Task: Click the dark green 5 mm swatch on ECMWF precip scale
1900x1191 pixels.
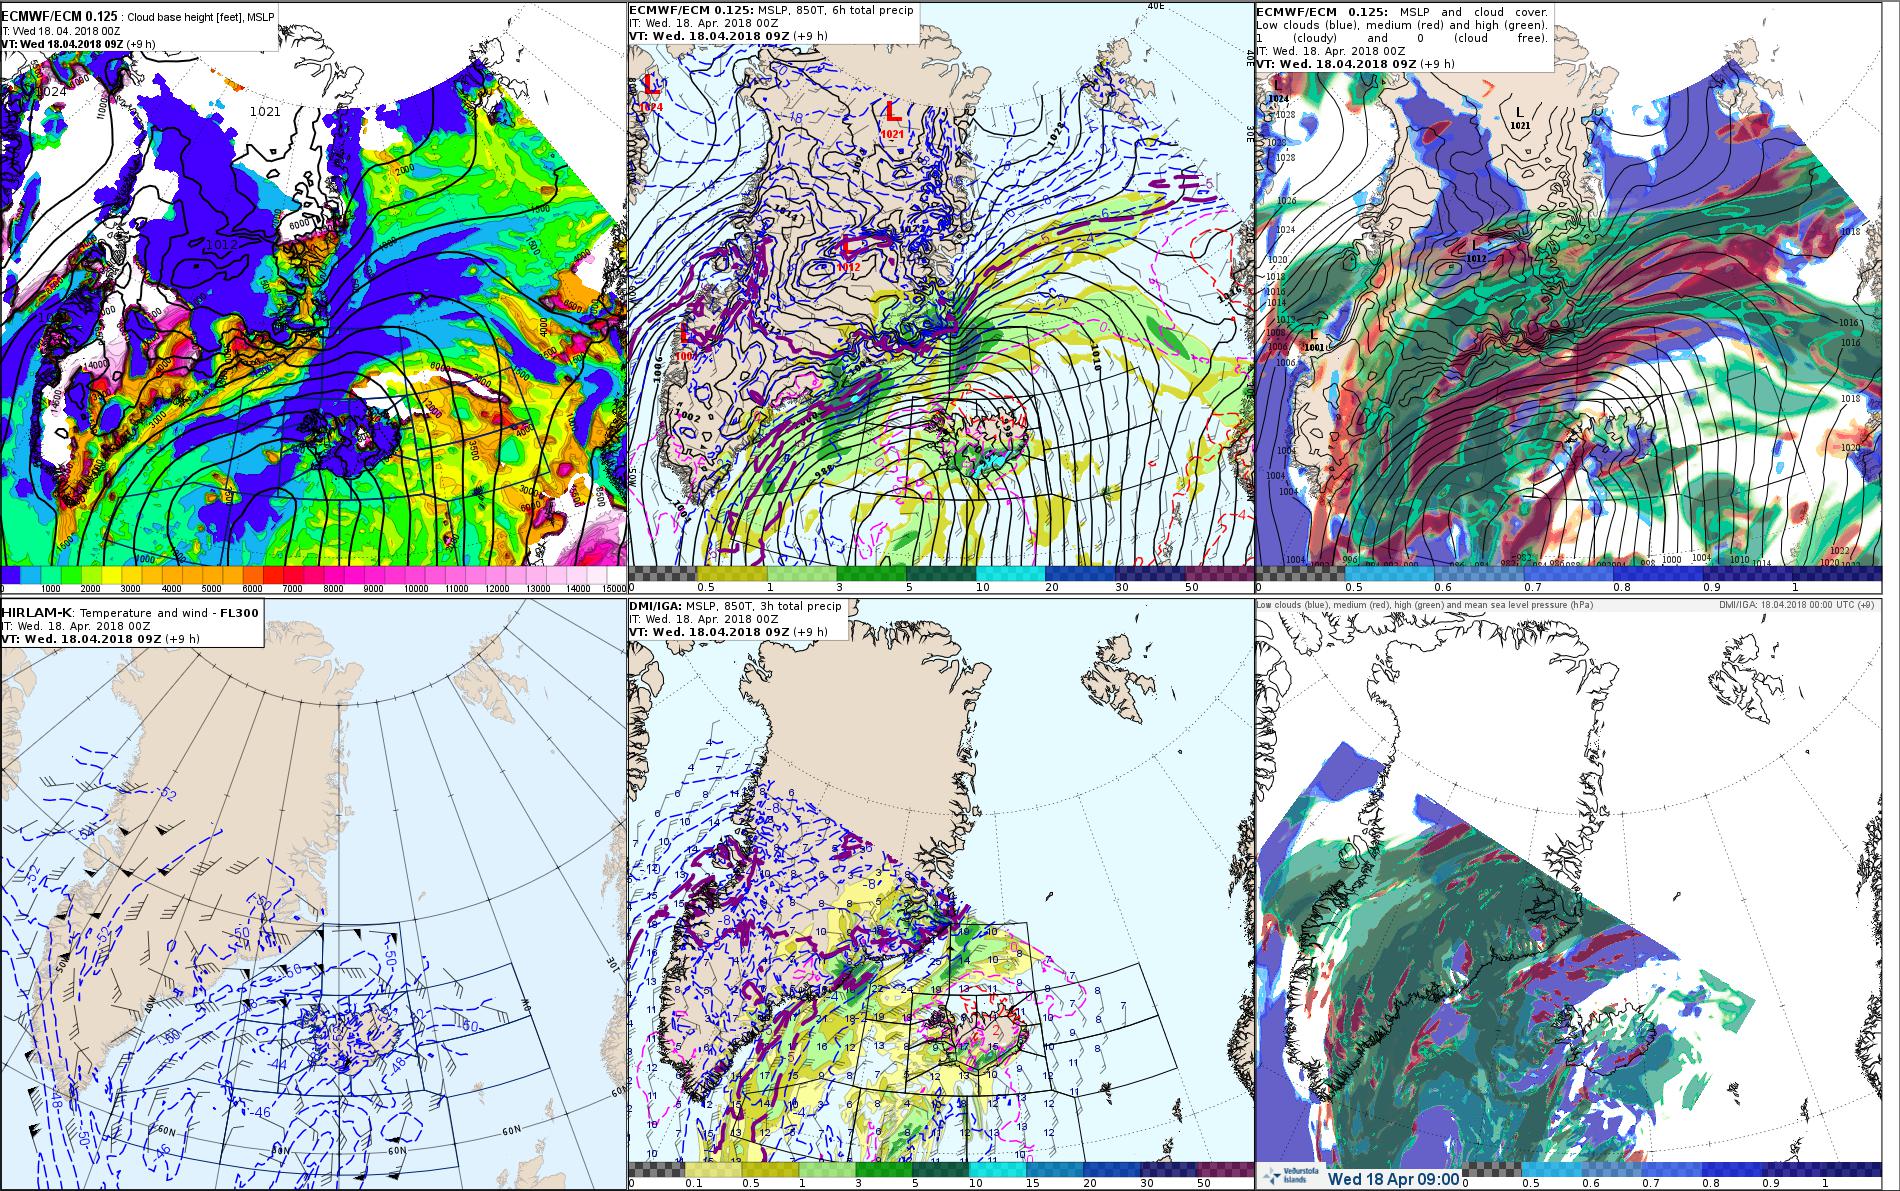Action: [941, 573]
